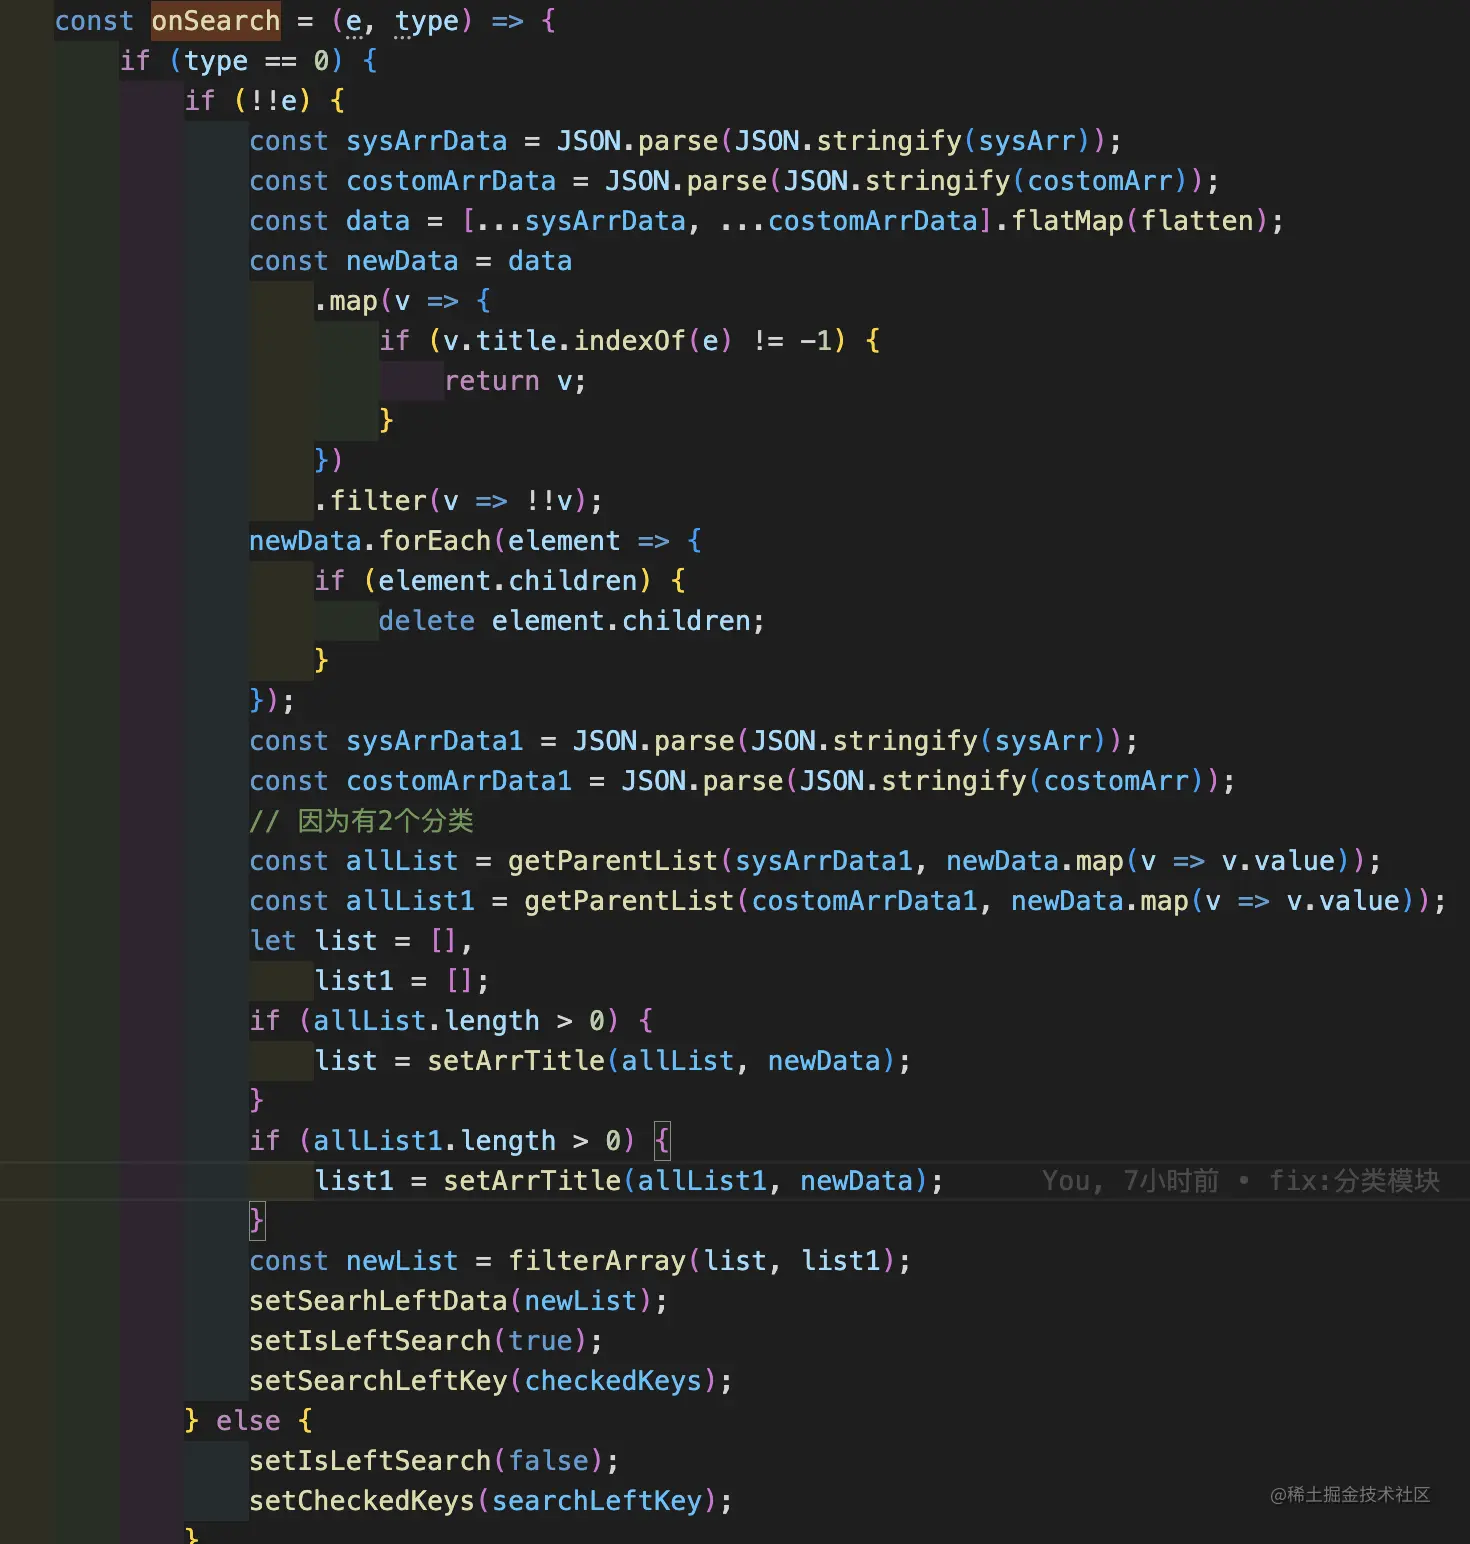Click the 'let list = [],' line

(x=361, y=941)
